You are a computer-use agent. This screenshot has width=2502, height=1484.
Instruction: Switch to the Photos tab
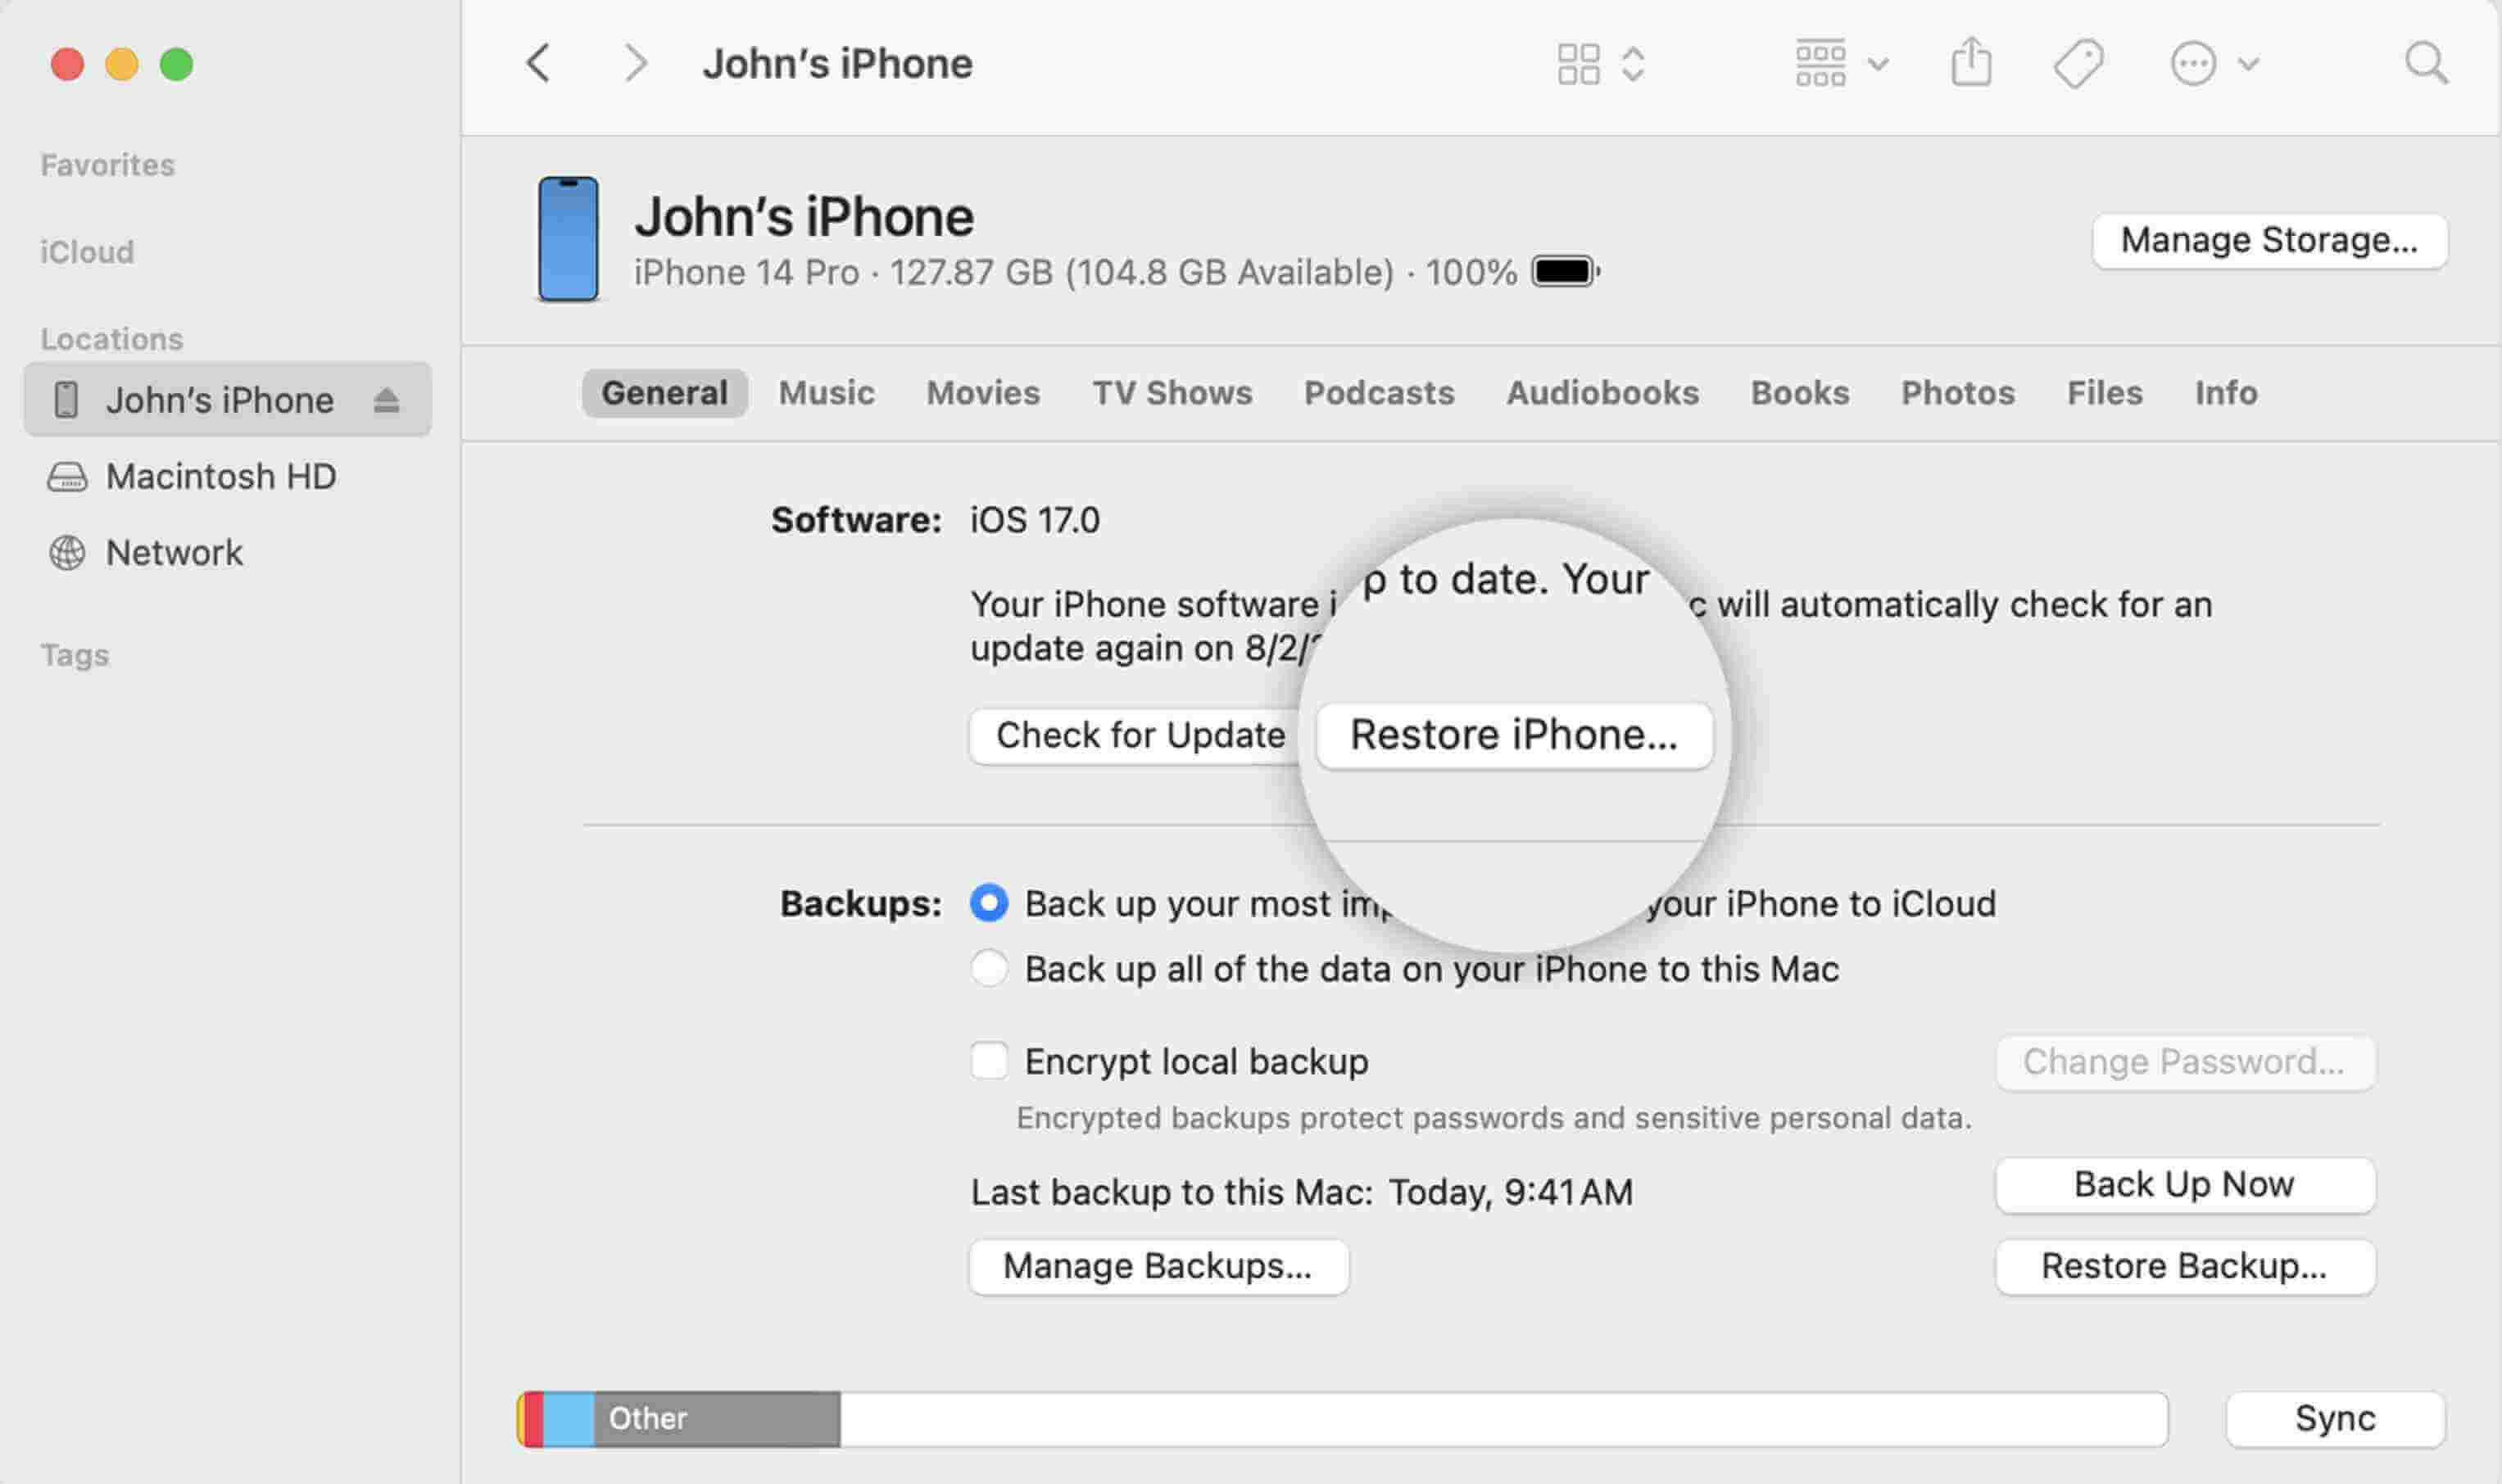[1957, 393]
